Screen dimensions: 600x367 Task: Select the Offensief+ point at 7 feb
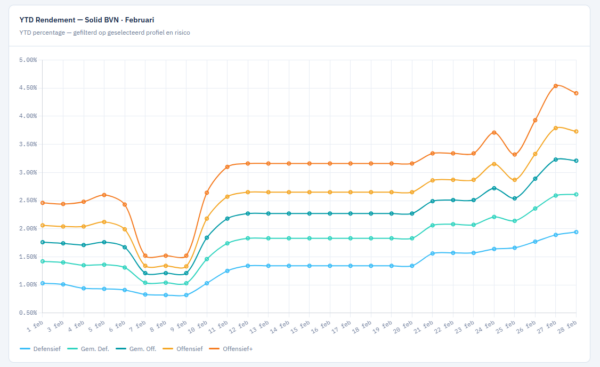pyautogui.click(x=145, y=256)
